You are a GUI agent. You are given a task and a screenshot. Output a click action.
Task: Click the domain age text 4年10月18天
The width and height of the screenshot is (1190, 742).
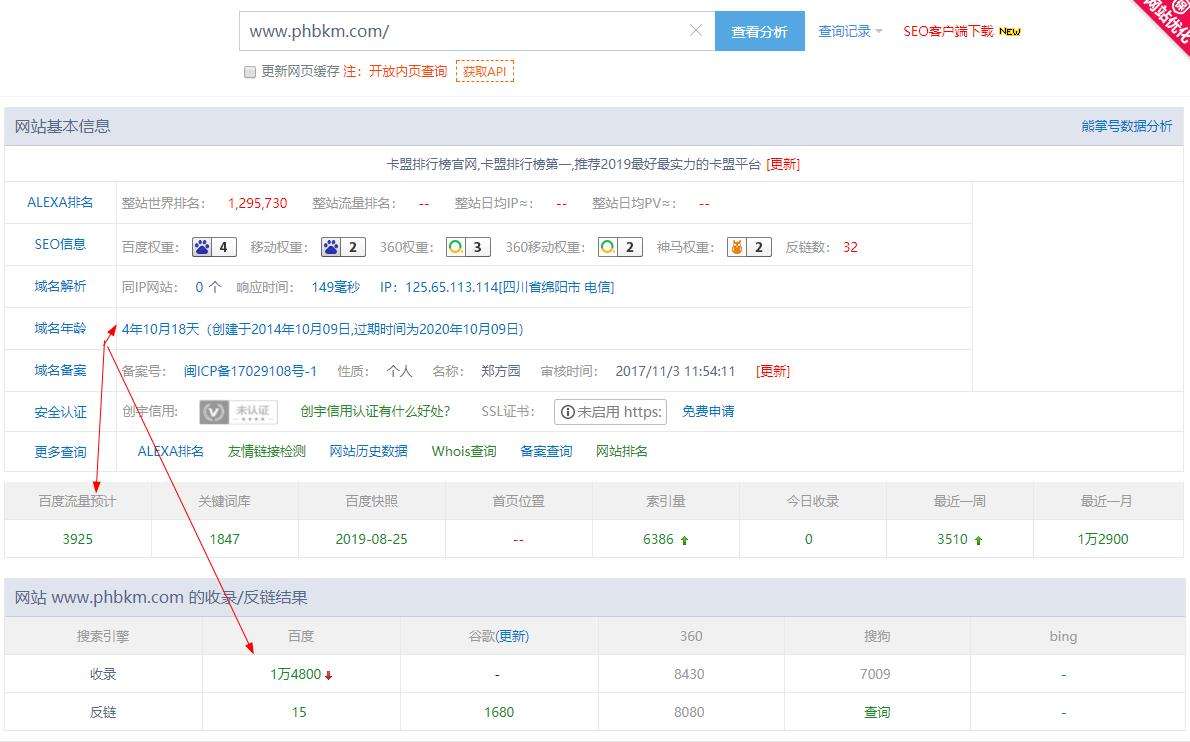click(x=160, y=329)
